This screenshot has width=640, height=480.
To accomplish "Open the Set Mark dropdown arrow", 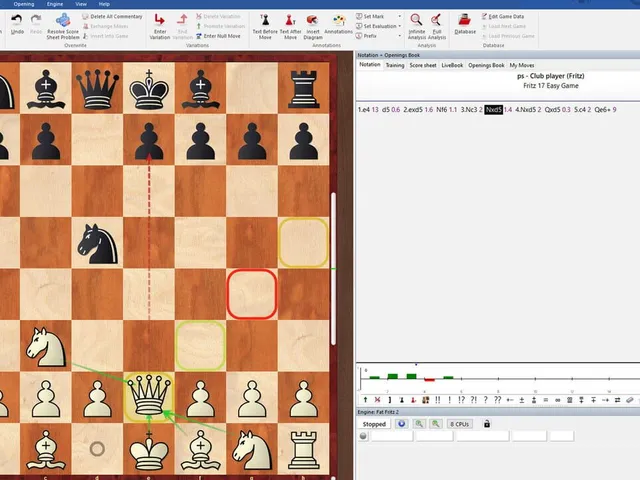I will tap(400, 16).
